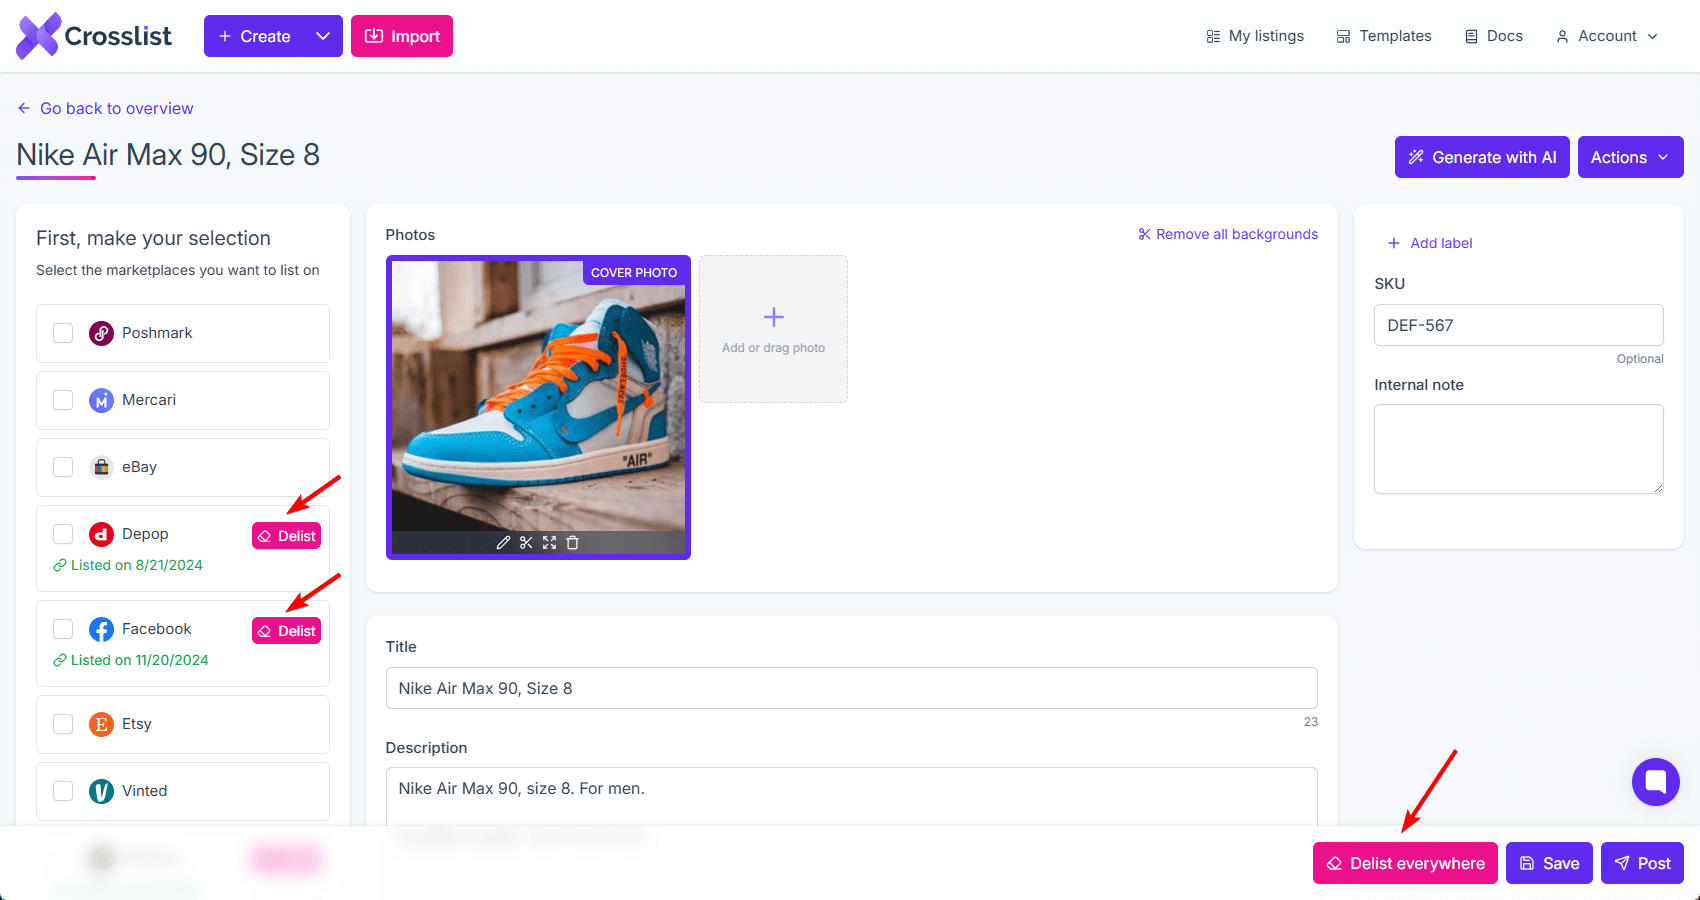Click the Create button
1700x900 pixels.
(254, 36)
